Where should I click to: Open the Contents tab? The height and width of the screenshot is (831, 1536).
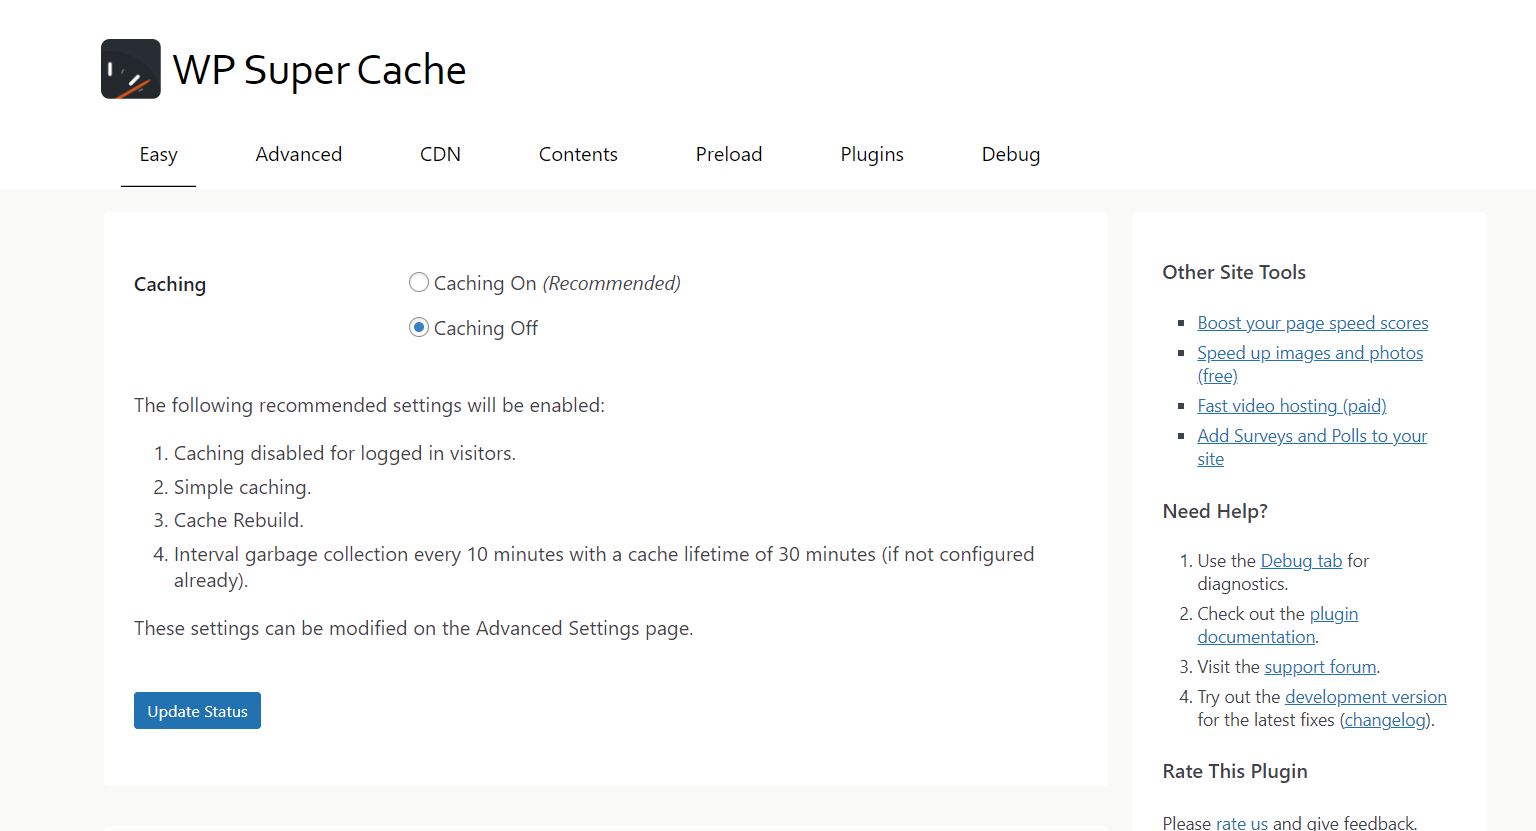(578, 154)
